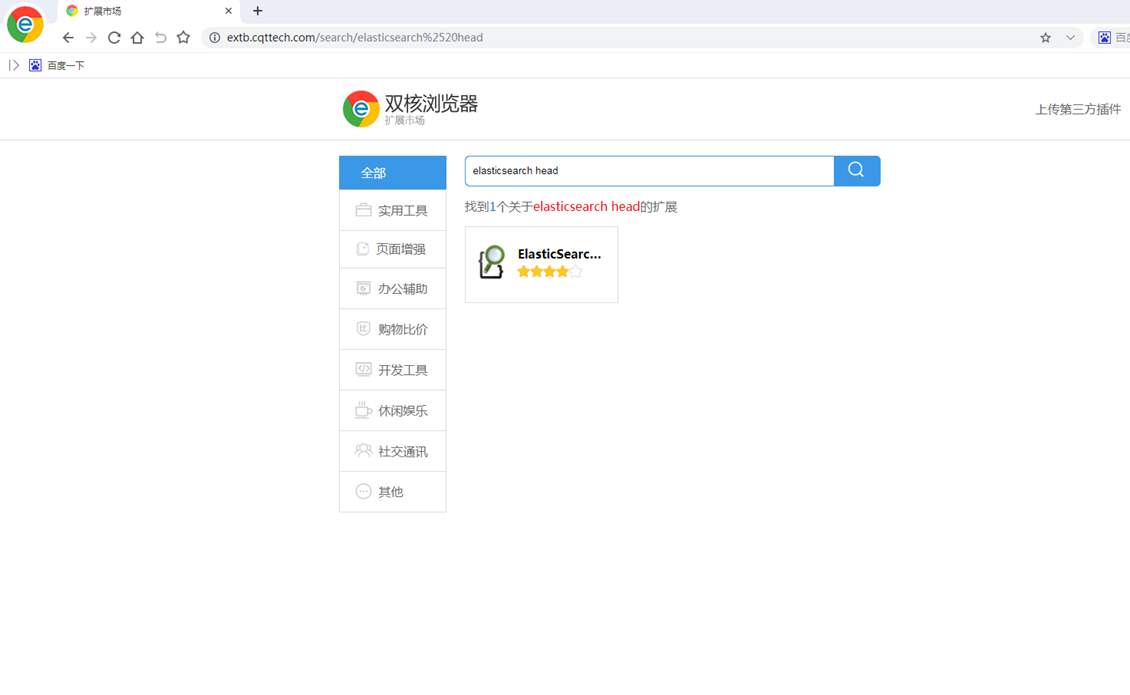
Task: Click the 扩展市场 subtitle under the page logo
Action: (x=404, y=120)
